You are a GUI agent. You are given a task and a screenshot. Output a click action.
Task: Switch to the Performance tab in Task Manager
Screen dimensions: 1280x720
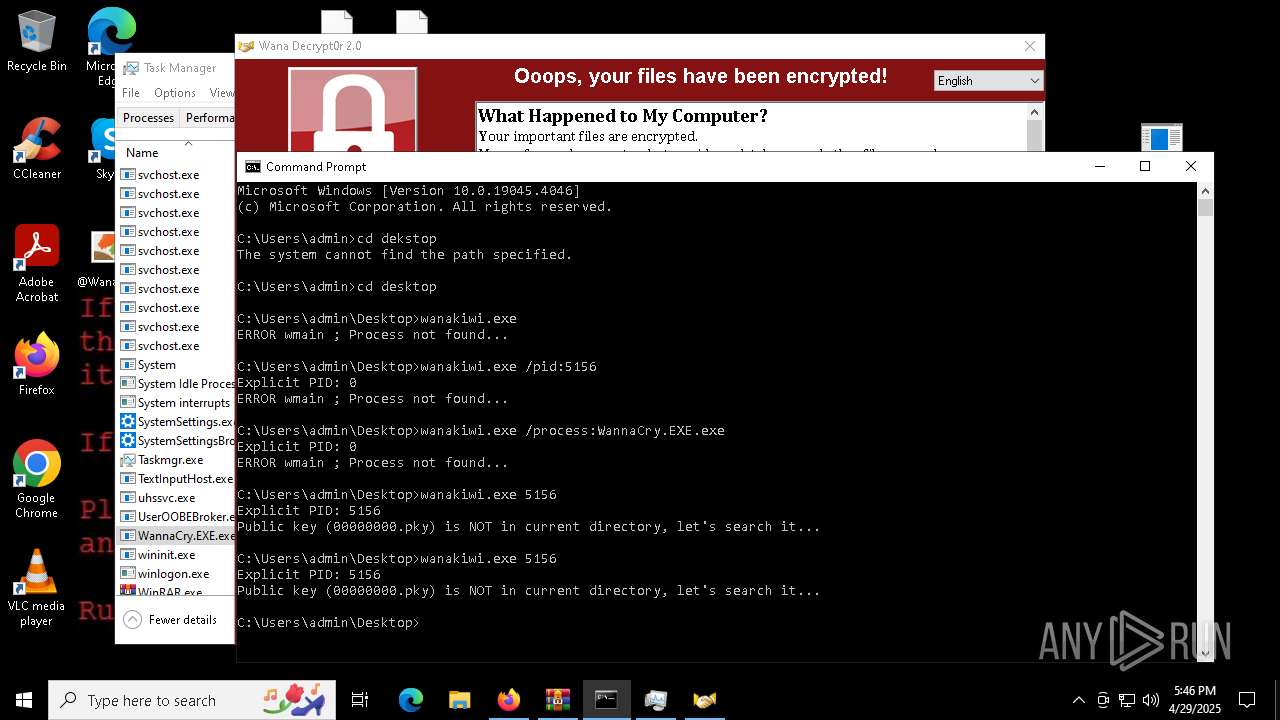[209, 118]
